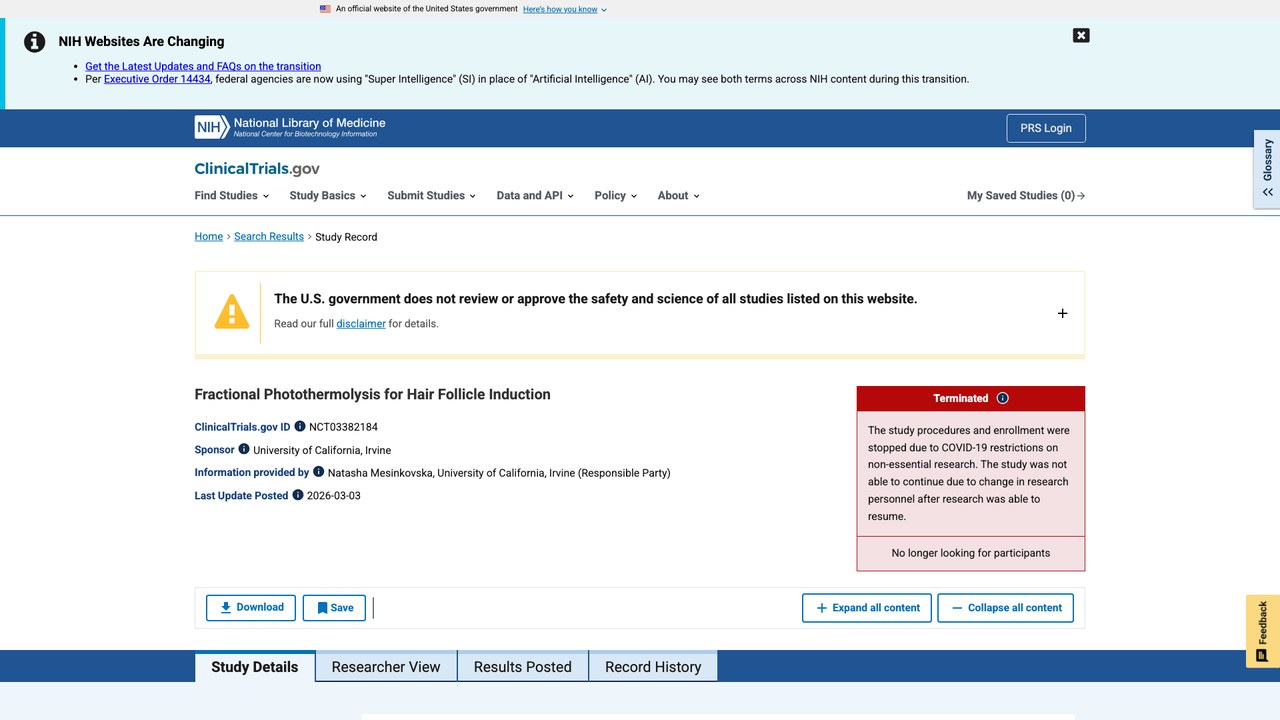
Task: Open the About menu
Action: coord(678,195)
